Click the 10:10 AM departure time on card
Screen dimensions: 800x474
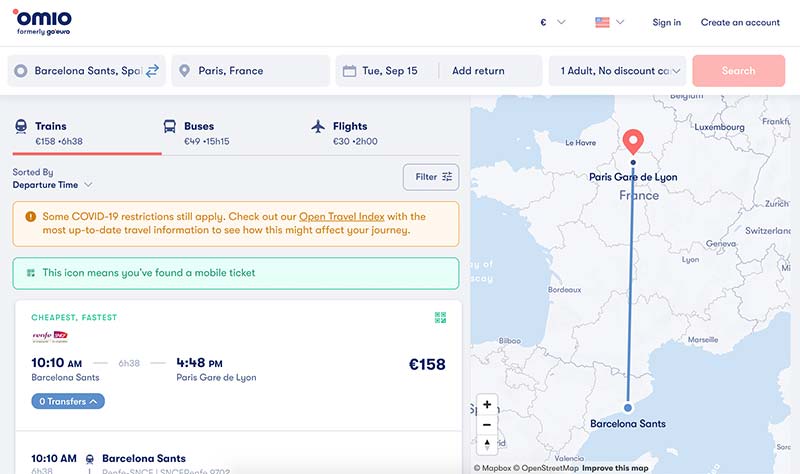[x=57, y=363]
